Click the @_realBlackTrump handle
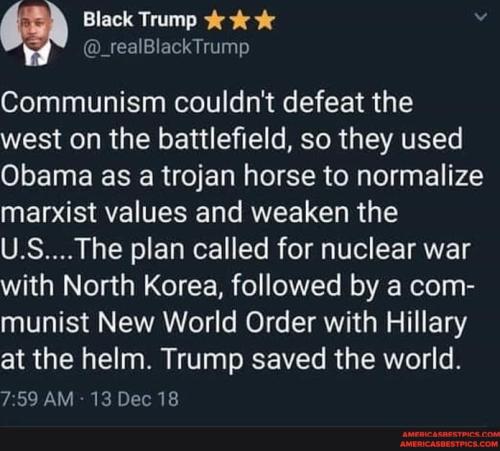 pyautogui.click(x=166, y=47)
